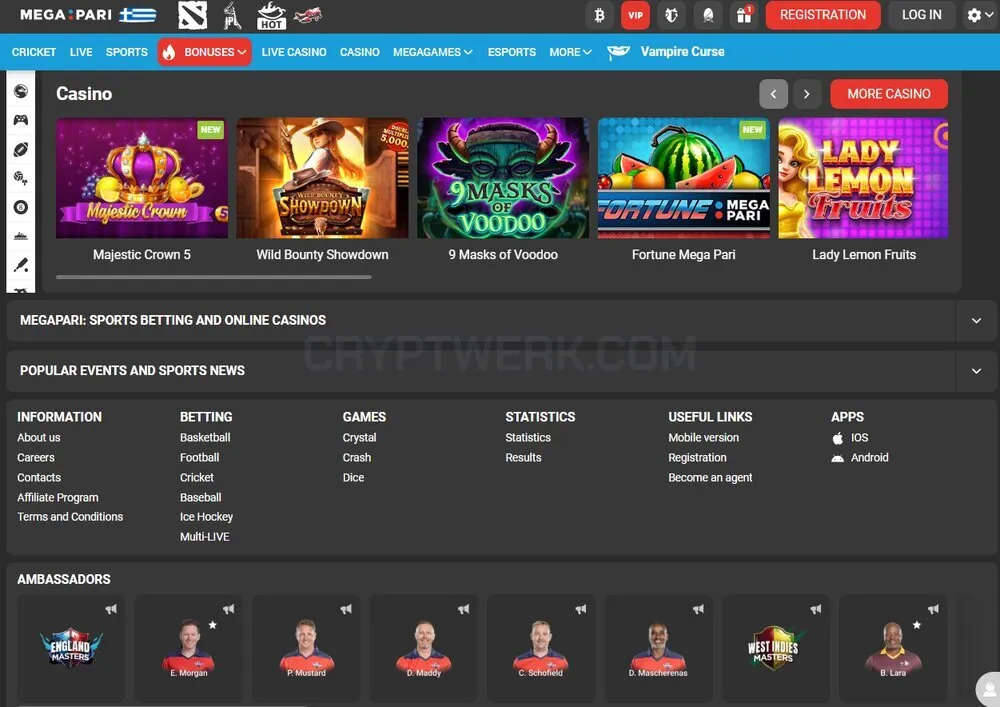The height and width of the screenshot is (707, 1000).
Task: Open the Live section
Action: tap(81, 52)
